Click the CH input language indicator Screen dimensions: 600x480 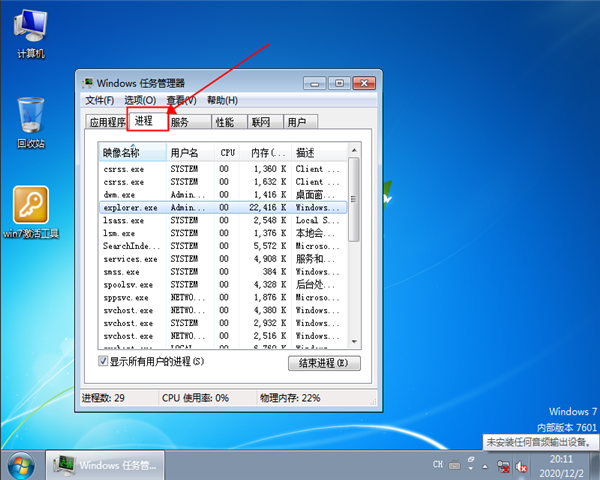tap(438, 465)
